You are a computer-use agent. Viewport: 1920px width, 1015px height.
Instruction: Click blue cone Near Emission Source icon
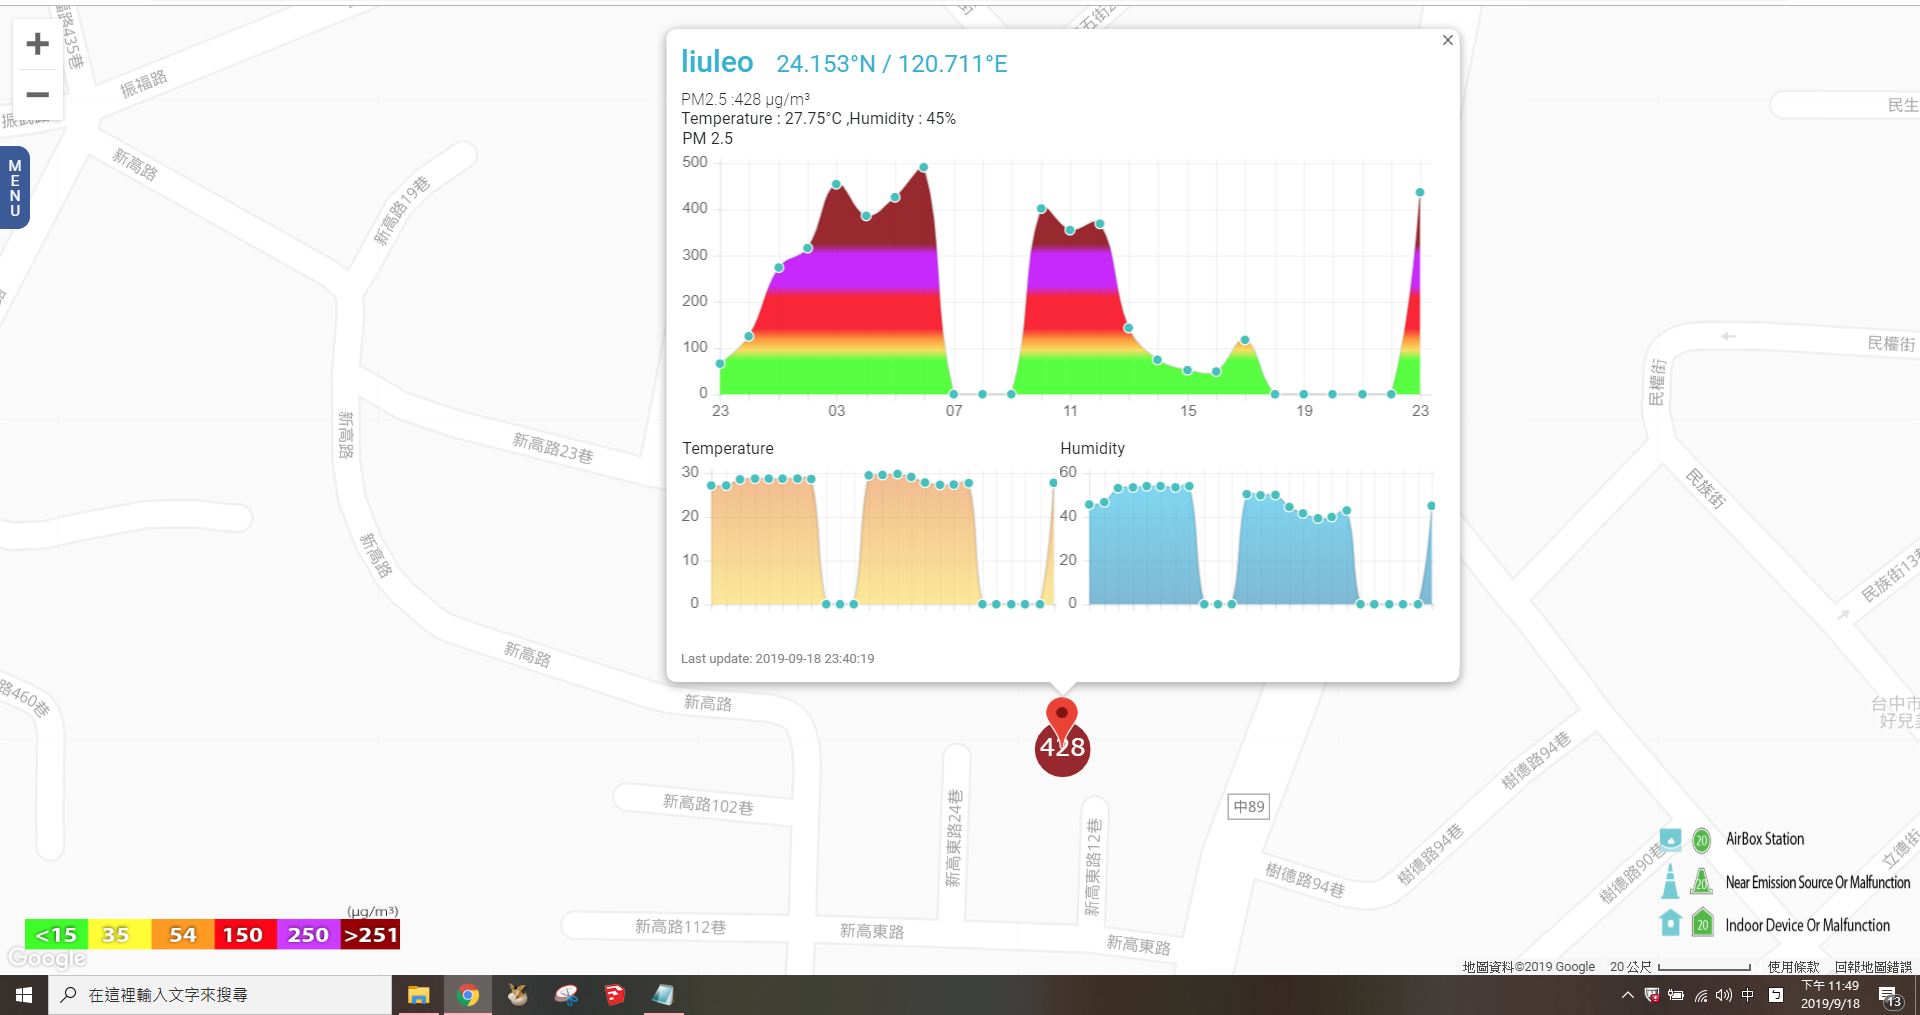1669,881
